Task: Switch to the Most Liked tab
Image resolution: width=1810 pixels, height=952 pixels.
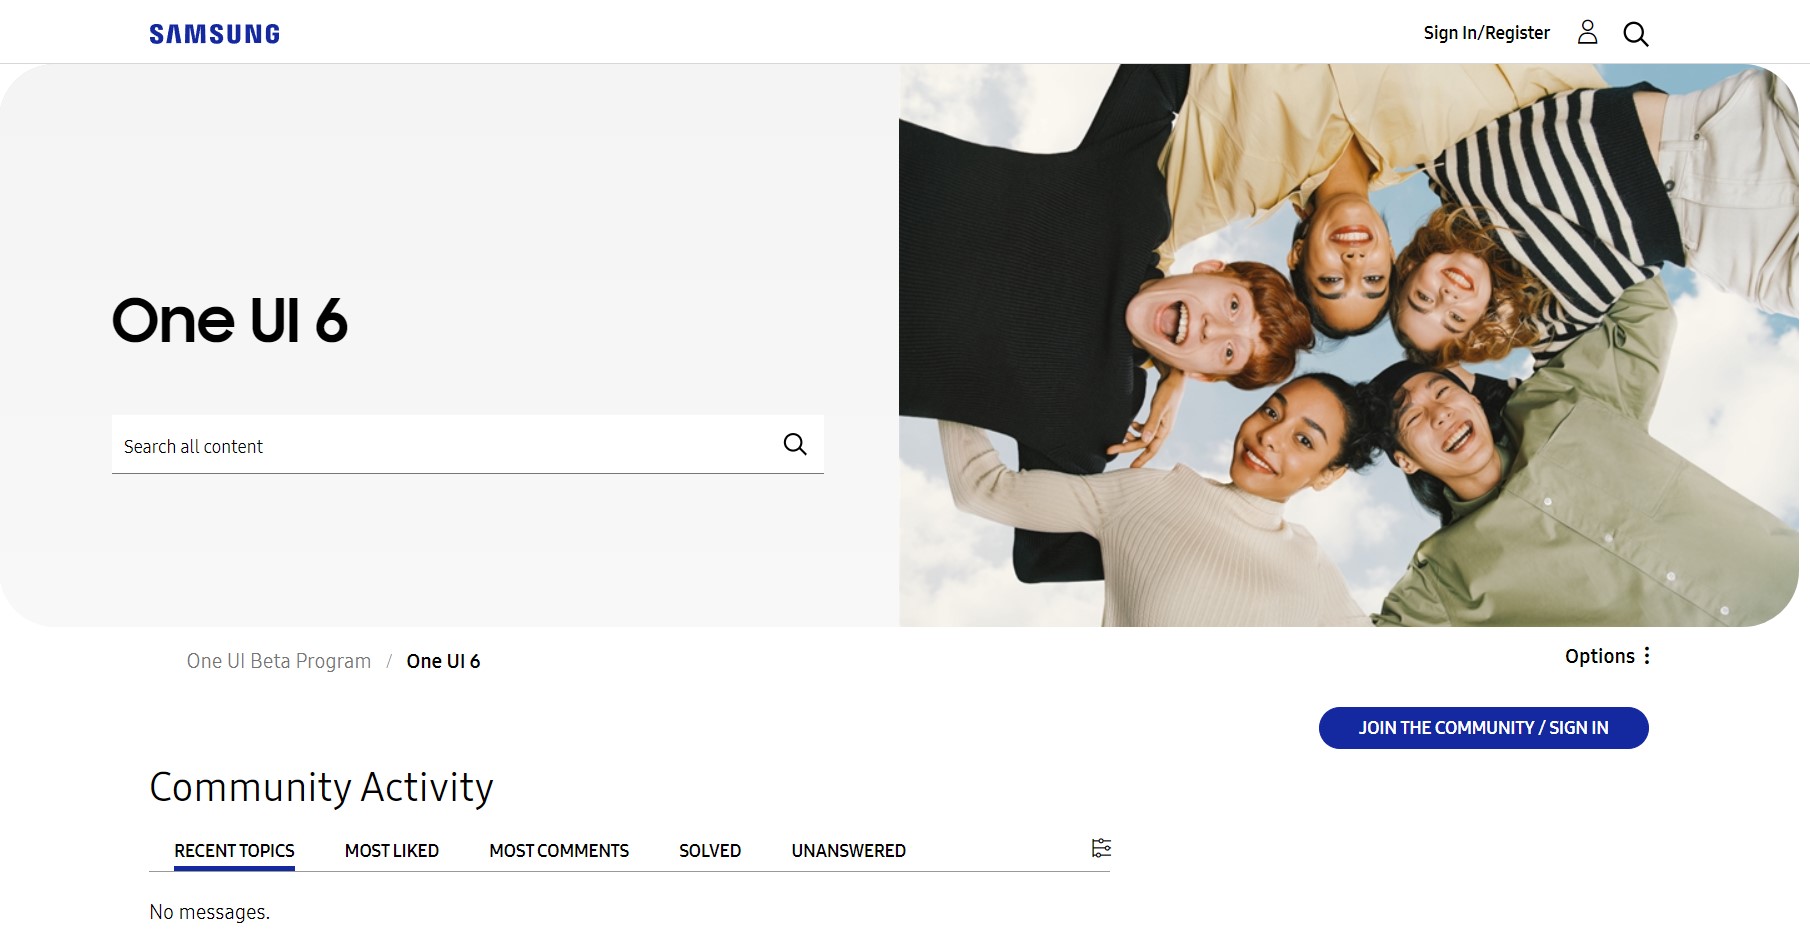Action: click(392, 851)
